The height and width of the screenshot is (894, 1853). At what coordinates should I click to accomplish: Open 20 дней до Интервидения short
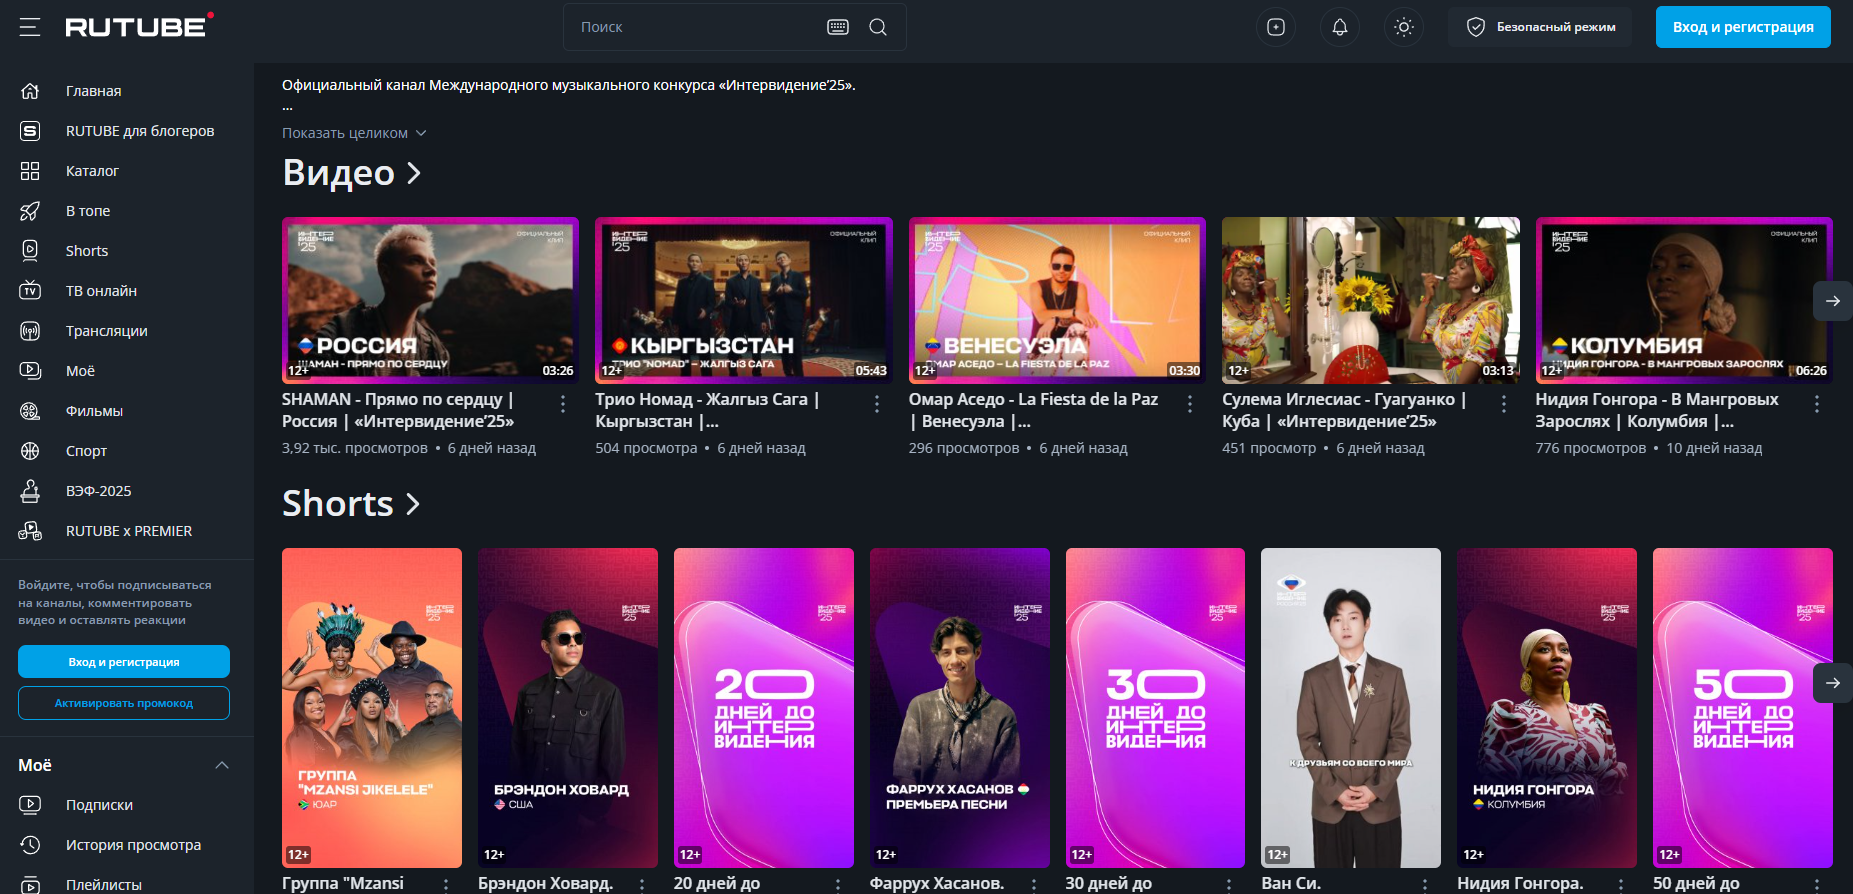(764, 708)
